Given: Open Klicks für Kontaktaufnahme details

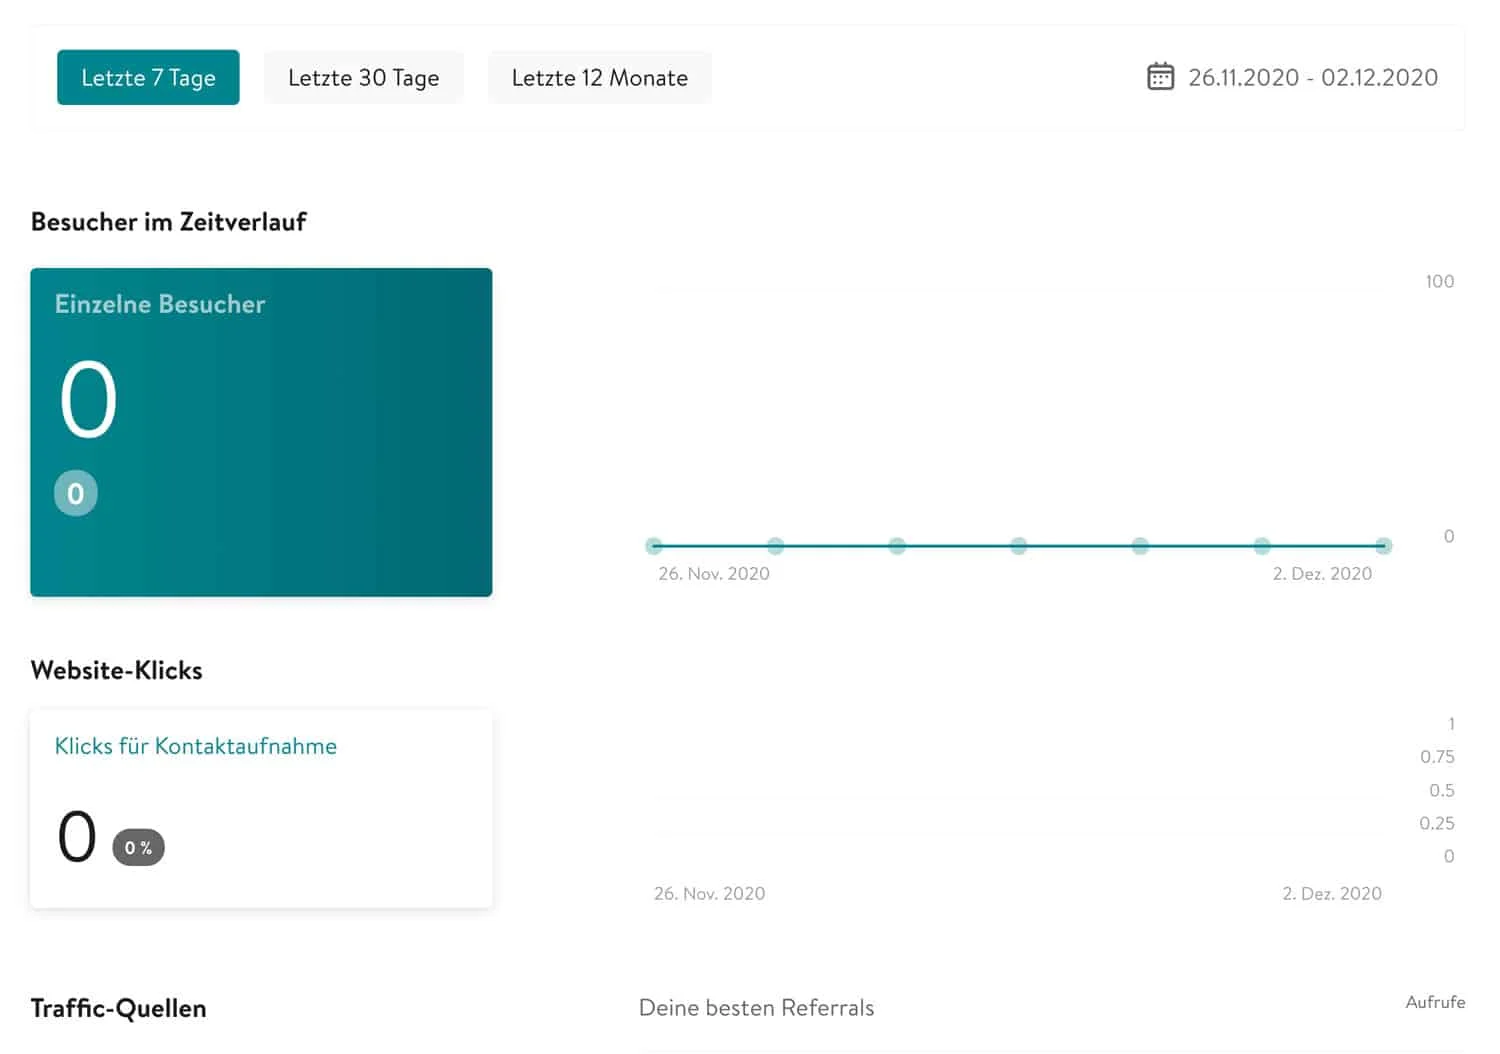Looking at the screenshot, I should click(x=196, y=746).
